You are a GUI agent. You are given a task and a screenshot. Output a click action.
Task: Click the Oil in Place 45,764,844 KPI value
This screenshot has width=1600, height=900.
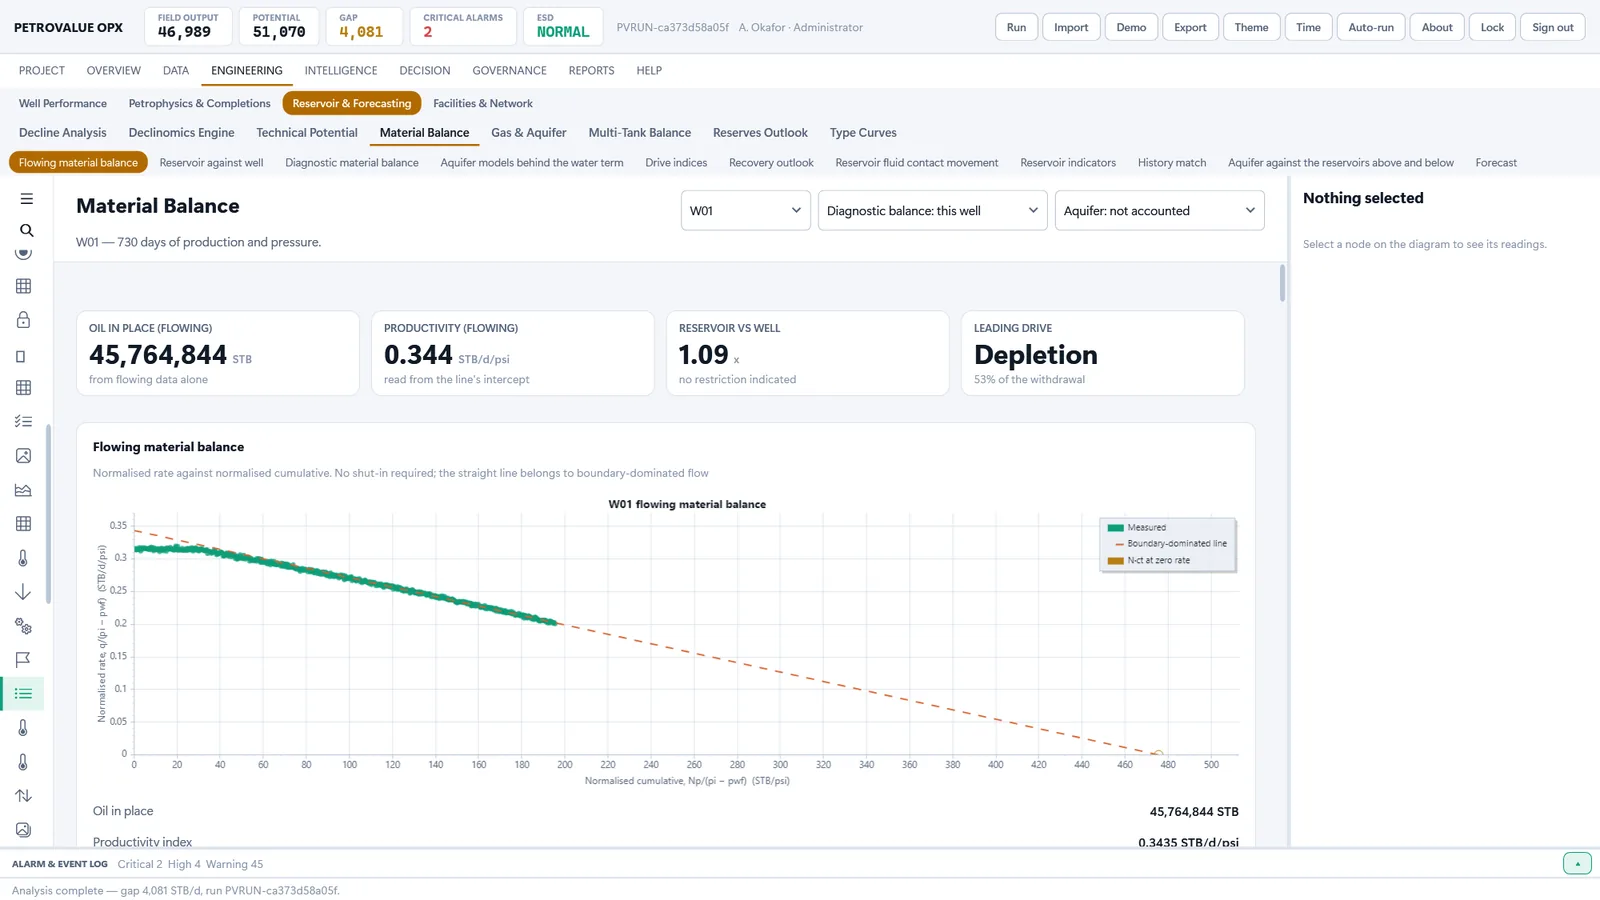coord(158,355)
